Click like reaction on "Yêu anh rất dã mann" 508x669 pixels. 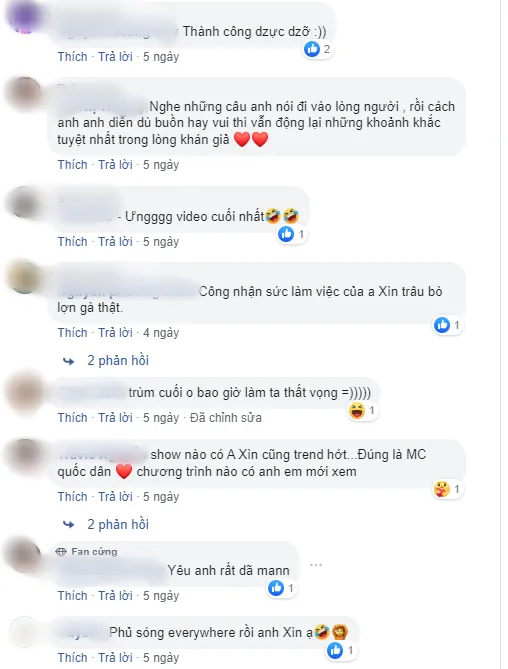[x=276, y=588]
